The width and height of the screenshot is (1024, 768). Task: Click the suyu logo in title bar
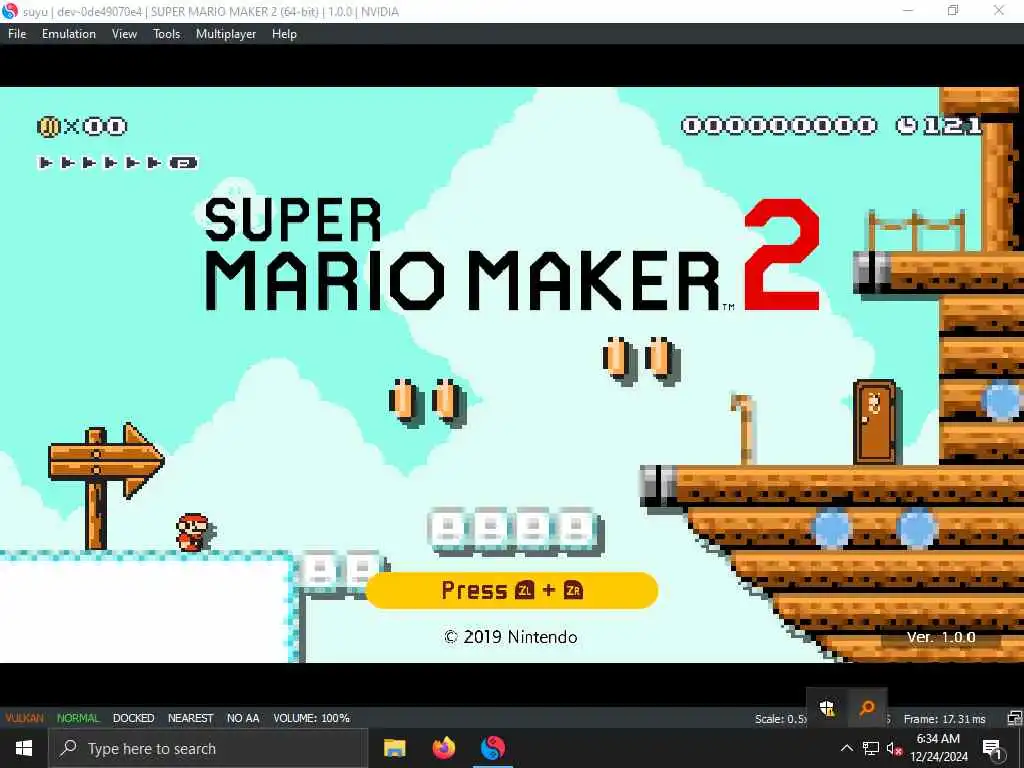tap(10, 11)
